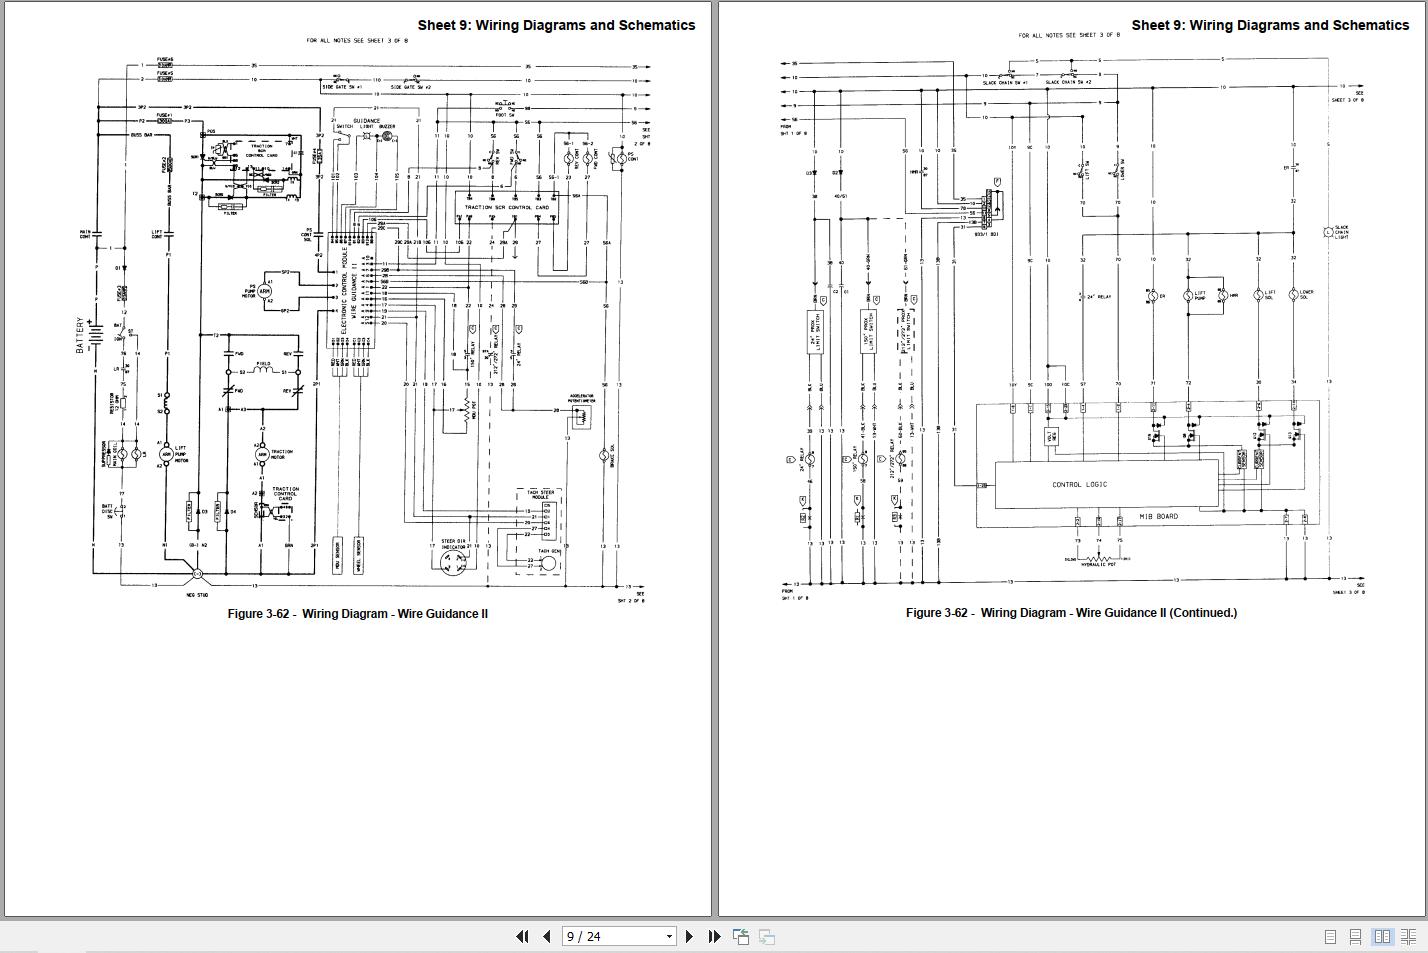Viewport: 1428px width, 953px height.
Task: Click the CONTROL LOGIC block label
Action: coord(1079,485)
